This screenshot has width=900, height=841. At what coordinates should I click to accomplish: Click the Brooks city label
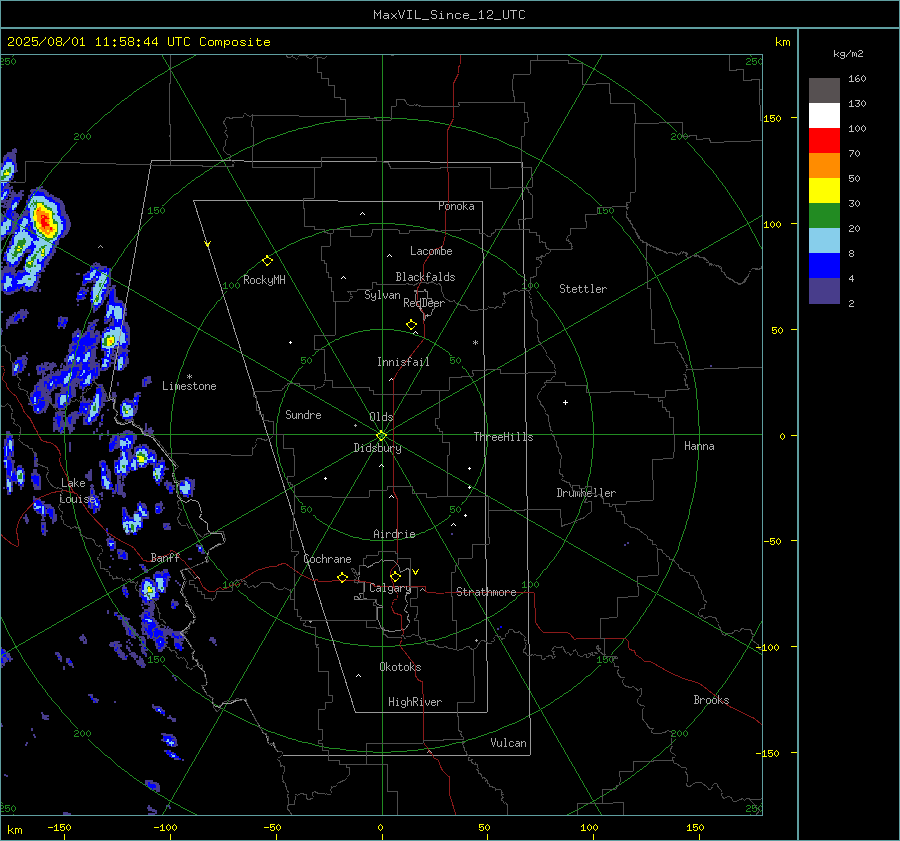click(711, 700)
